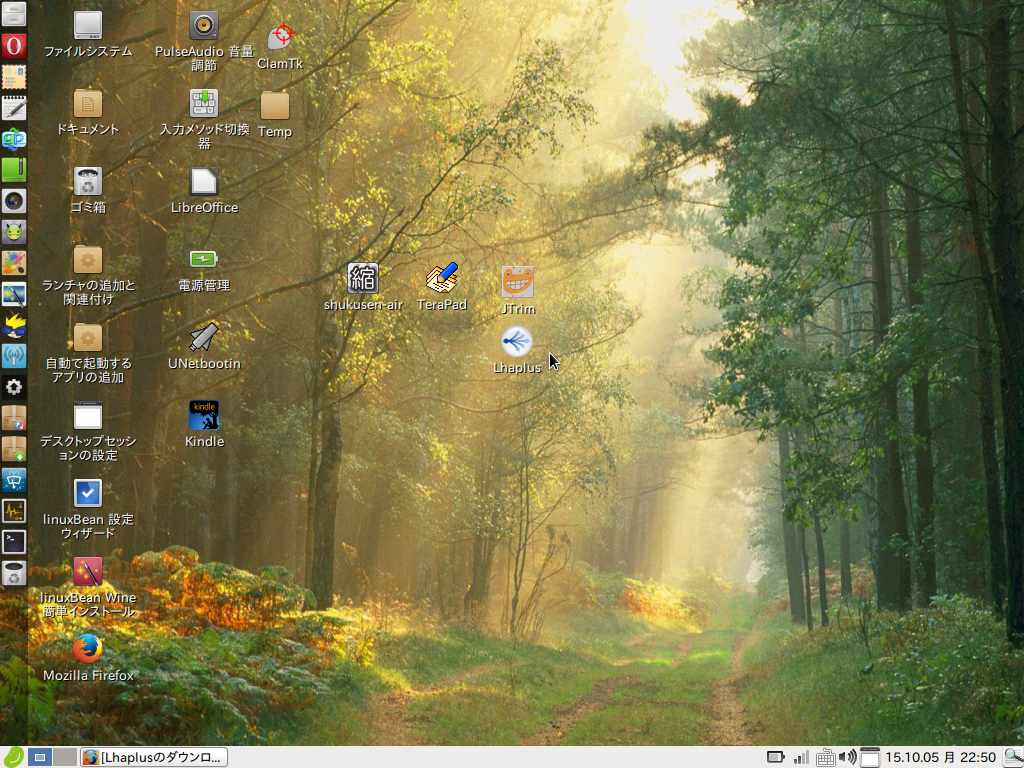Image resolution: width=1024 pixels, height=768 pixels.
Task: Launch the paint splash app in left dock
Action: coord(14,263)
